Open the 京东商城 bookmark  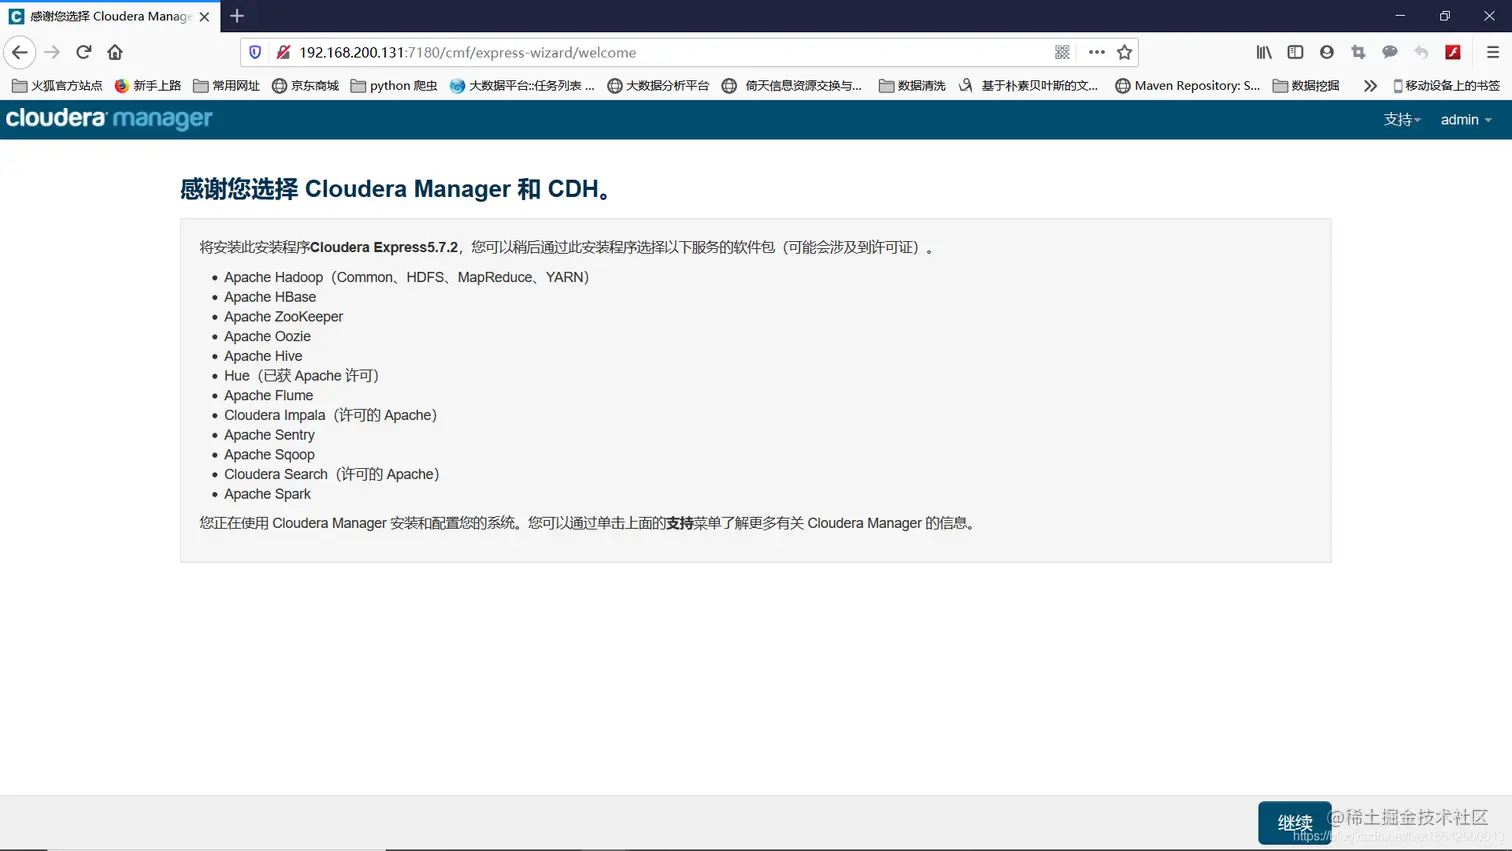(x=305, y=86)
